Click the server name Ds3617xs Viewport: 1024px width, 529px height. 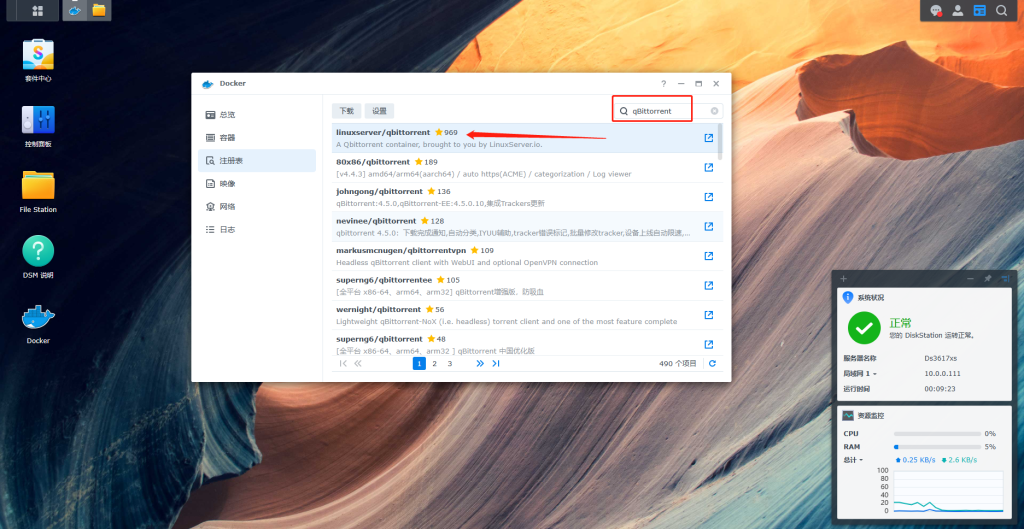click(x=942, y=358)
